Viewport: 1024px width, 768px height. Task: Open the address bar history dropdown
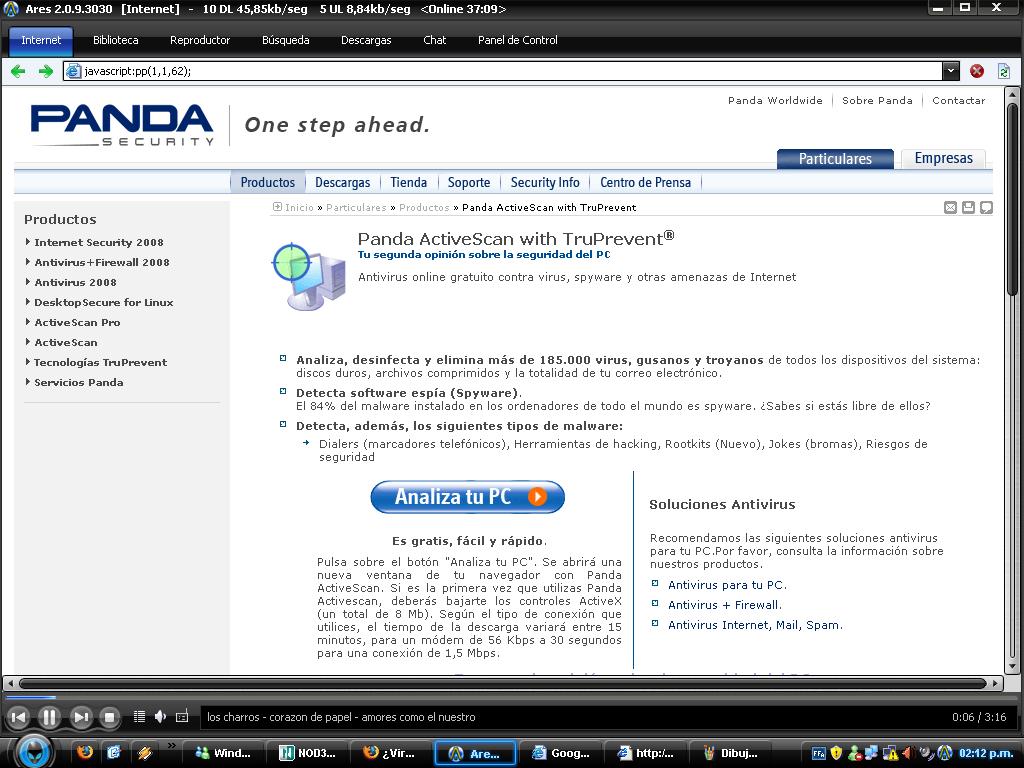point(951,71)
